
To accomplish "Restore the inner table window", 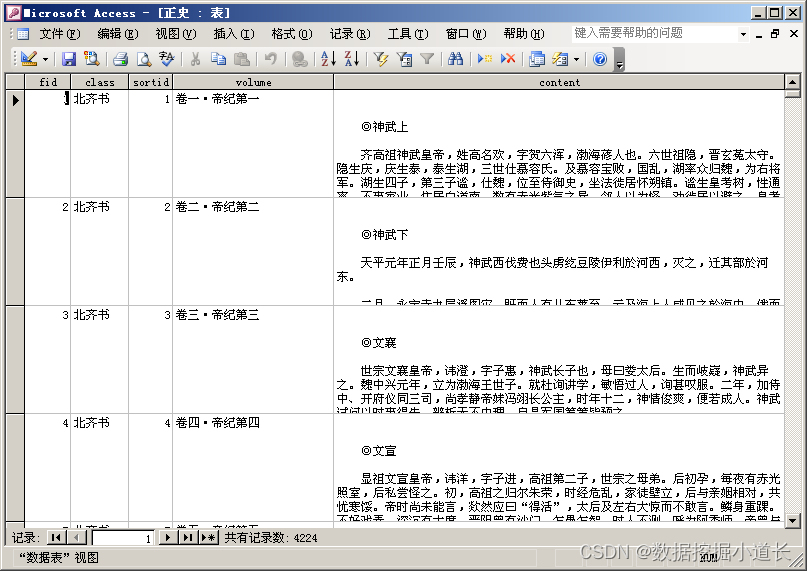I will click(775, 34).
